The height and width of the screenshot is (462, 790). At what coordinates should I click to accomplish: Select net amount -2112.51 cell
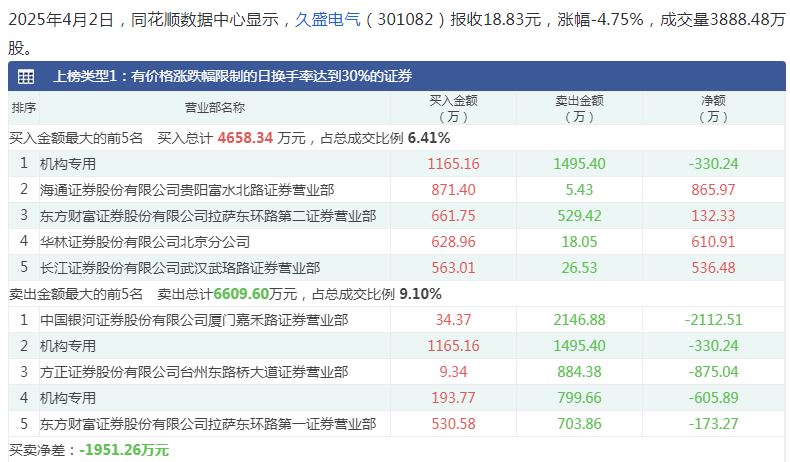[x=713, y=320]
